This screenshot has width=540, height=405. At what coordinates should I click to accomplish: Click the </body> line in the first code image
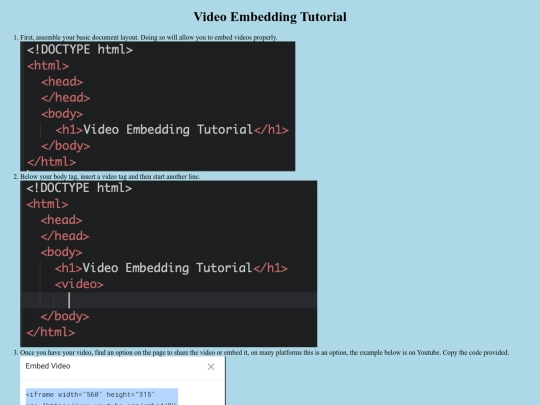pyautogui.click(x=65, y=146)
